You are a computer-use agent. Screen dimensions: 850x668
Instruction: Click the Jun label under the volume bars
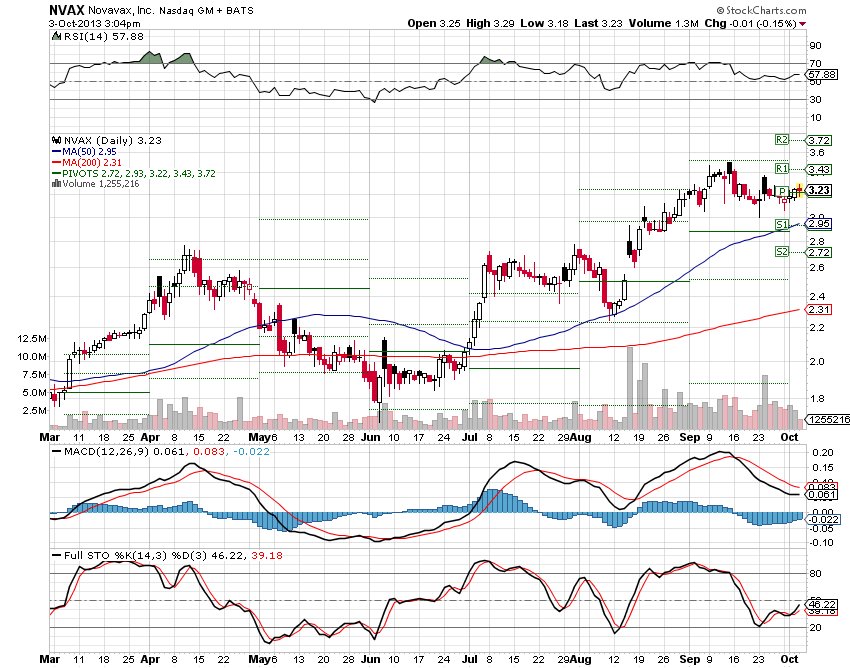pos(371,438)
